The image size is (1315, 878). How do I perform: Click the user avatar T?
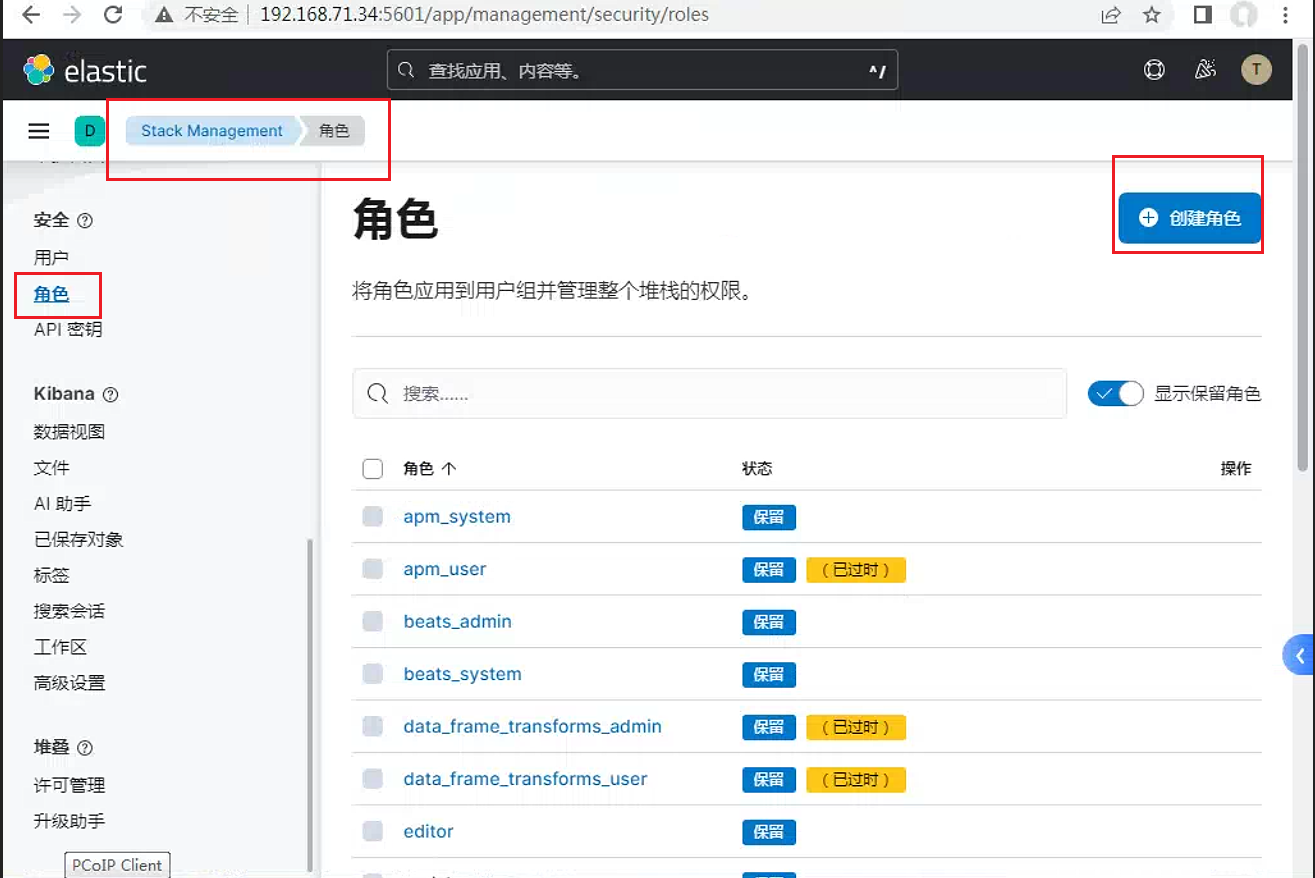coord(1256,70)
